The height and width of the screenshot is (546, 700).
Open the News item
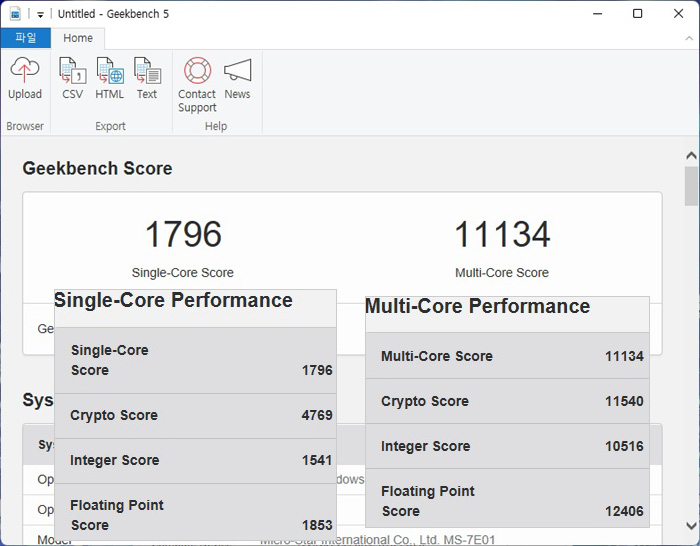pos(237,79)
